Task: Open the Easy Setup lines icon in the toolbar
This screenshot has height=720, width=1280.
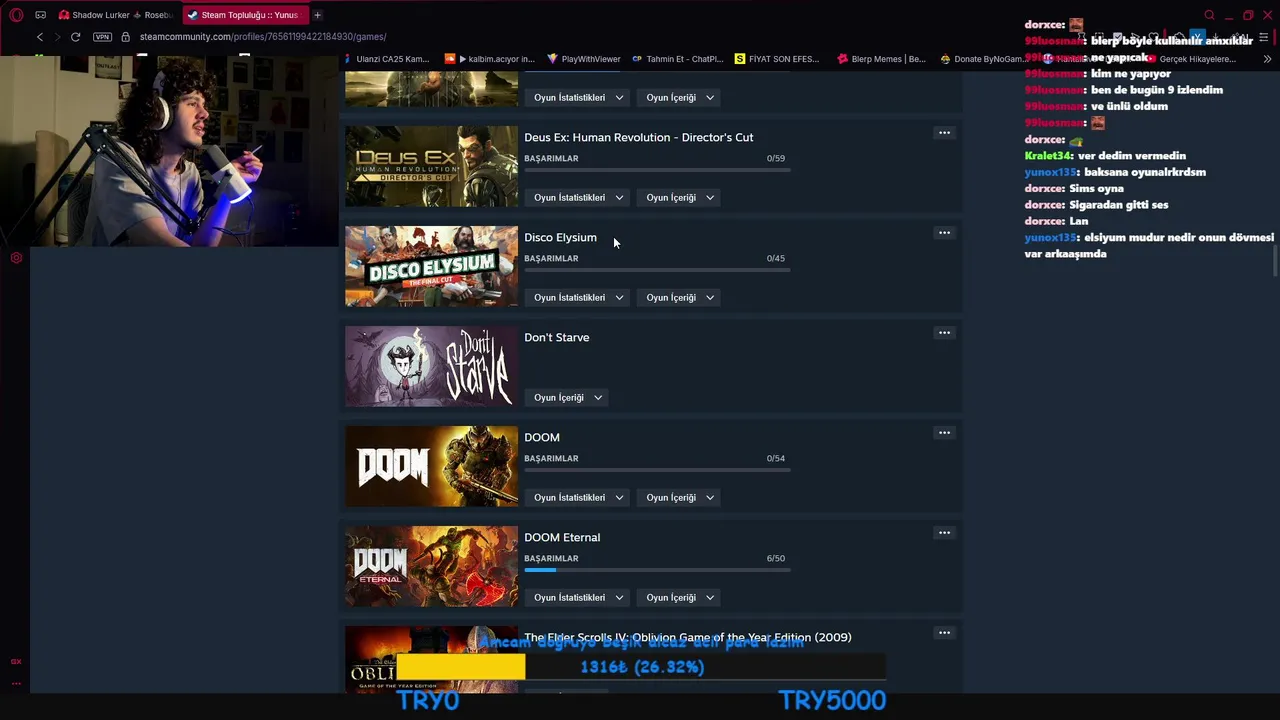Action: click(1263, 37)
